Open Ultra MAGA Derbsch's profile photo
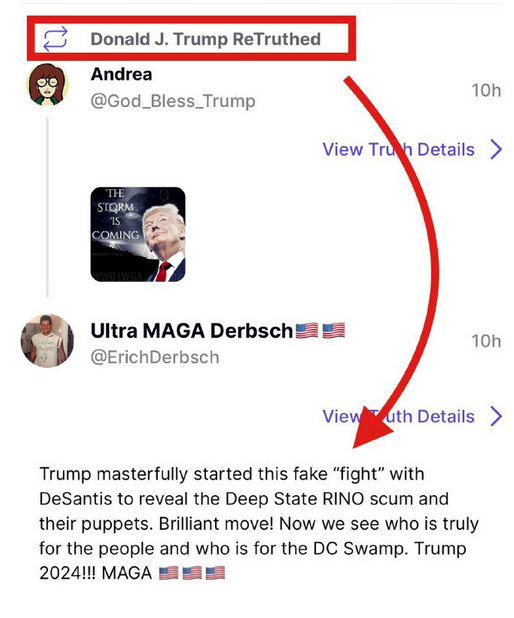The image size is (514, 618). point(47,341)
